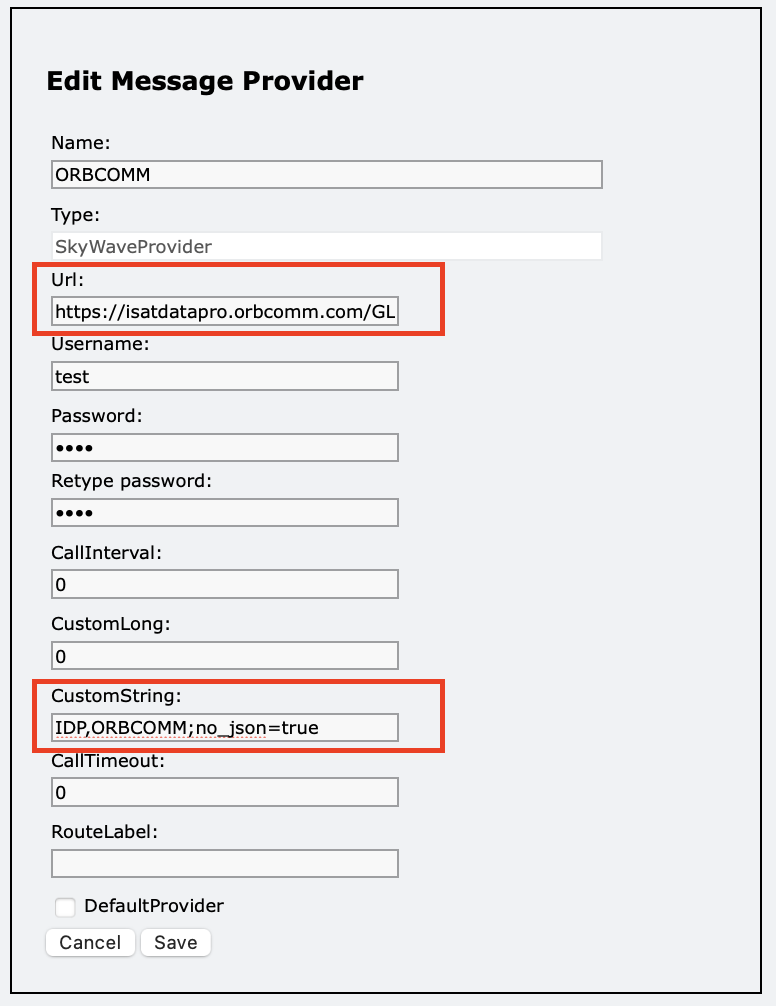Click into the Retype password field
This screenshot has height=1006, width=776.
pos(224,513)
